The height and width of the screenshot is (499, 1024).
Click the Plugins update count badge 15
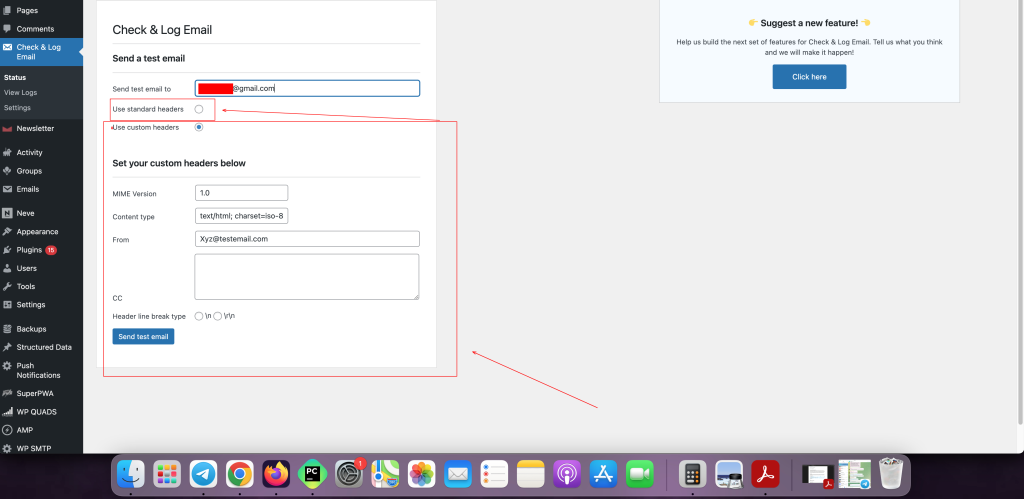[51, 250]
